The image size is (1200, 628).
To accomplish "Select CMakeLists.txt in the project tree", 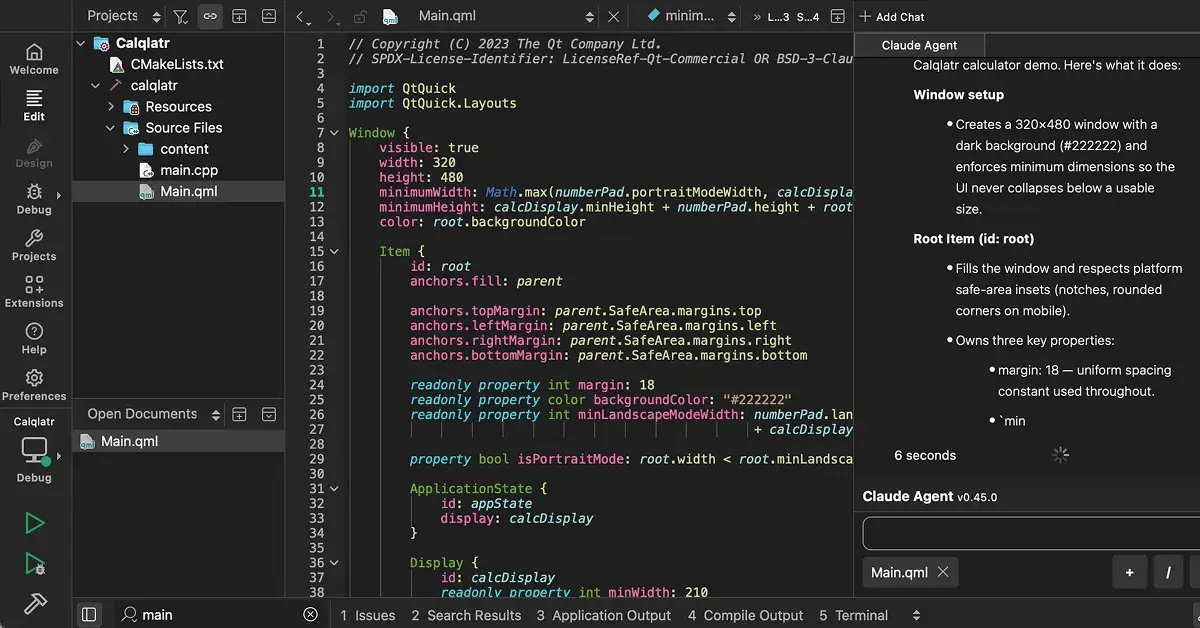I will pyautogui.click(x=178, y=64).
